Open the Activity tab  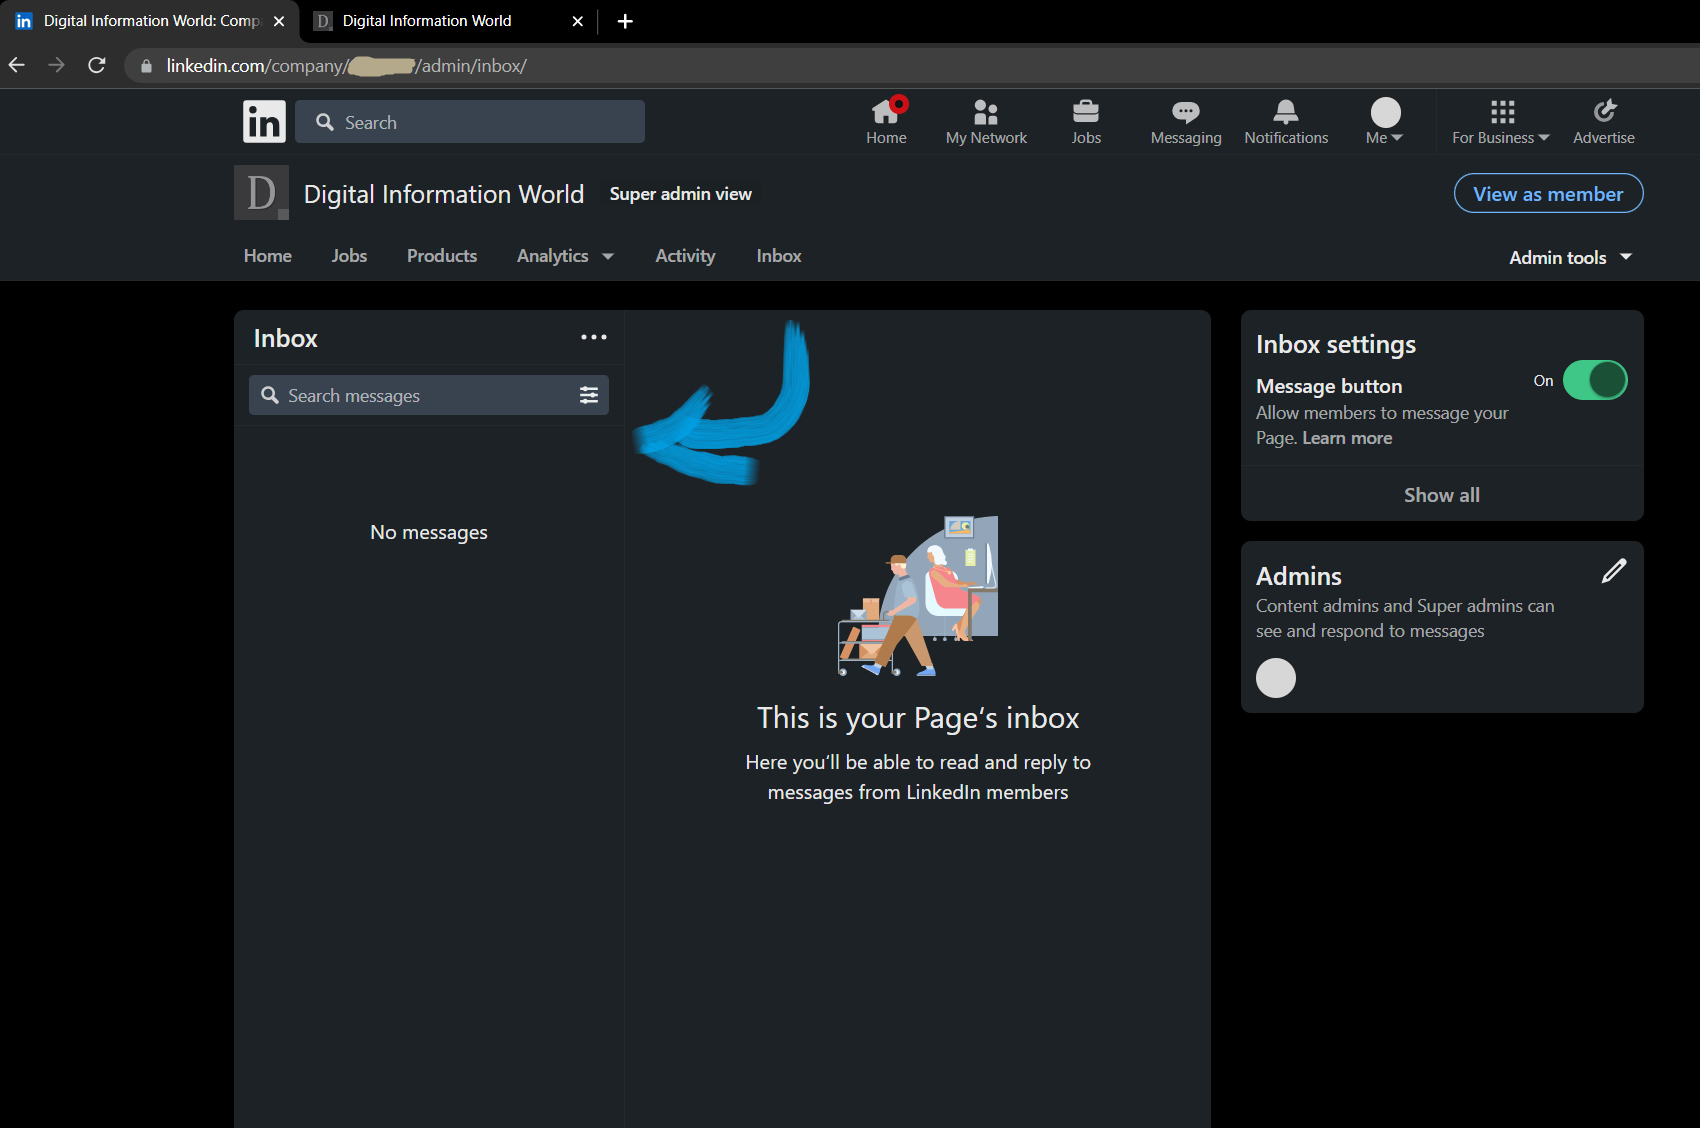pyautogui.click(x=685, y=256)
